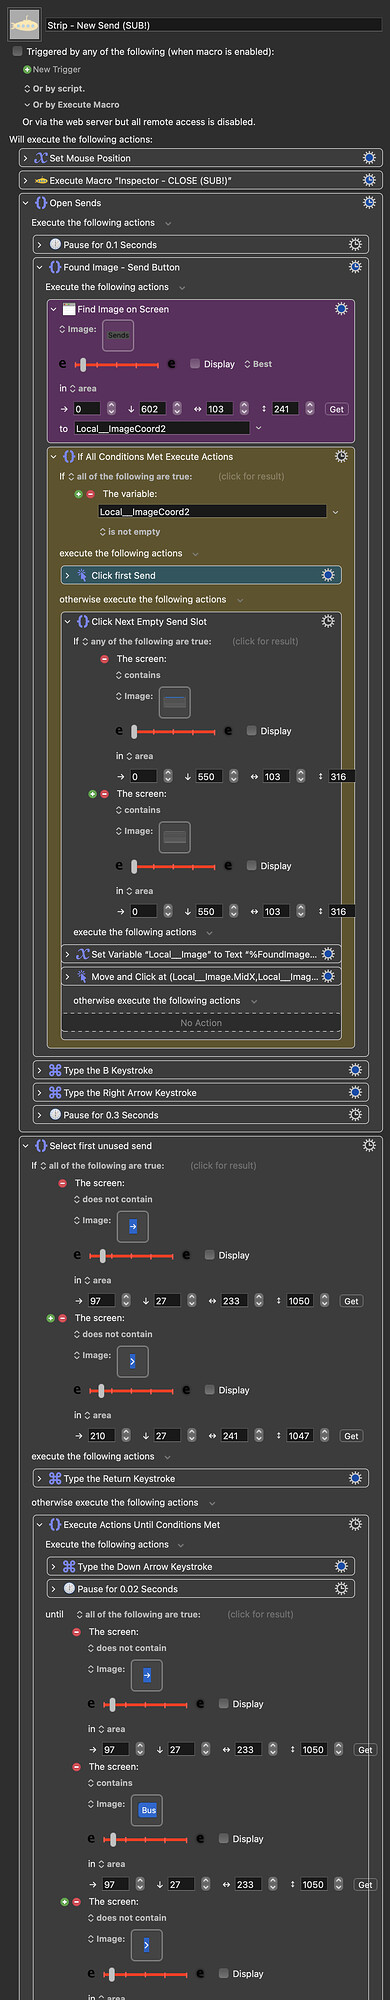Open gear menu for Found Image - Send Button

point(355,267)
